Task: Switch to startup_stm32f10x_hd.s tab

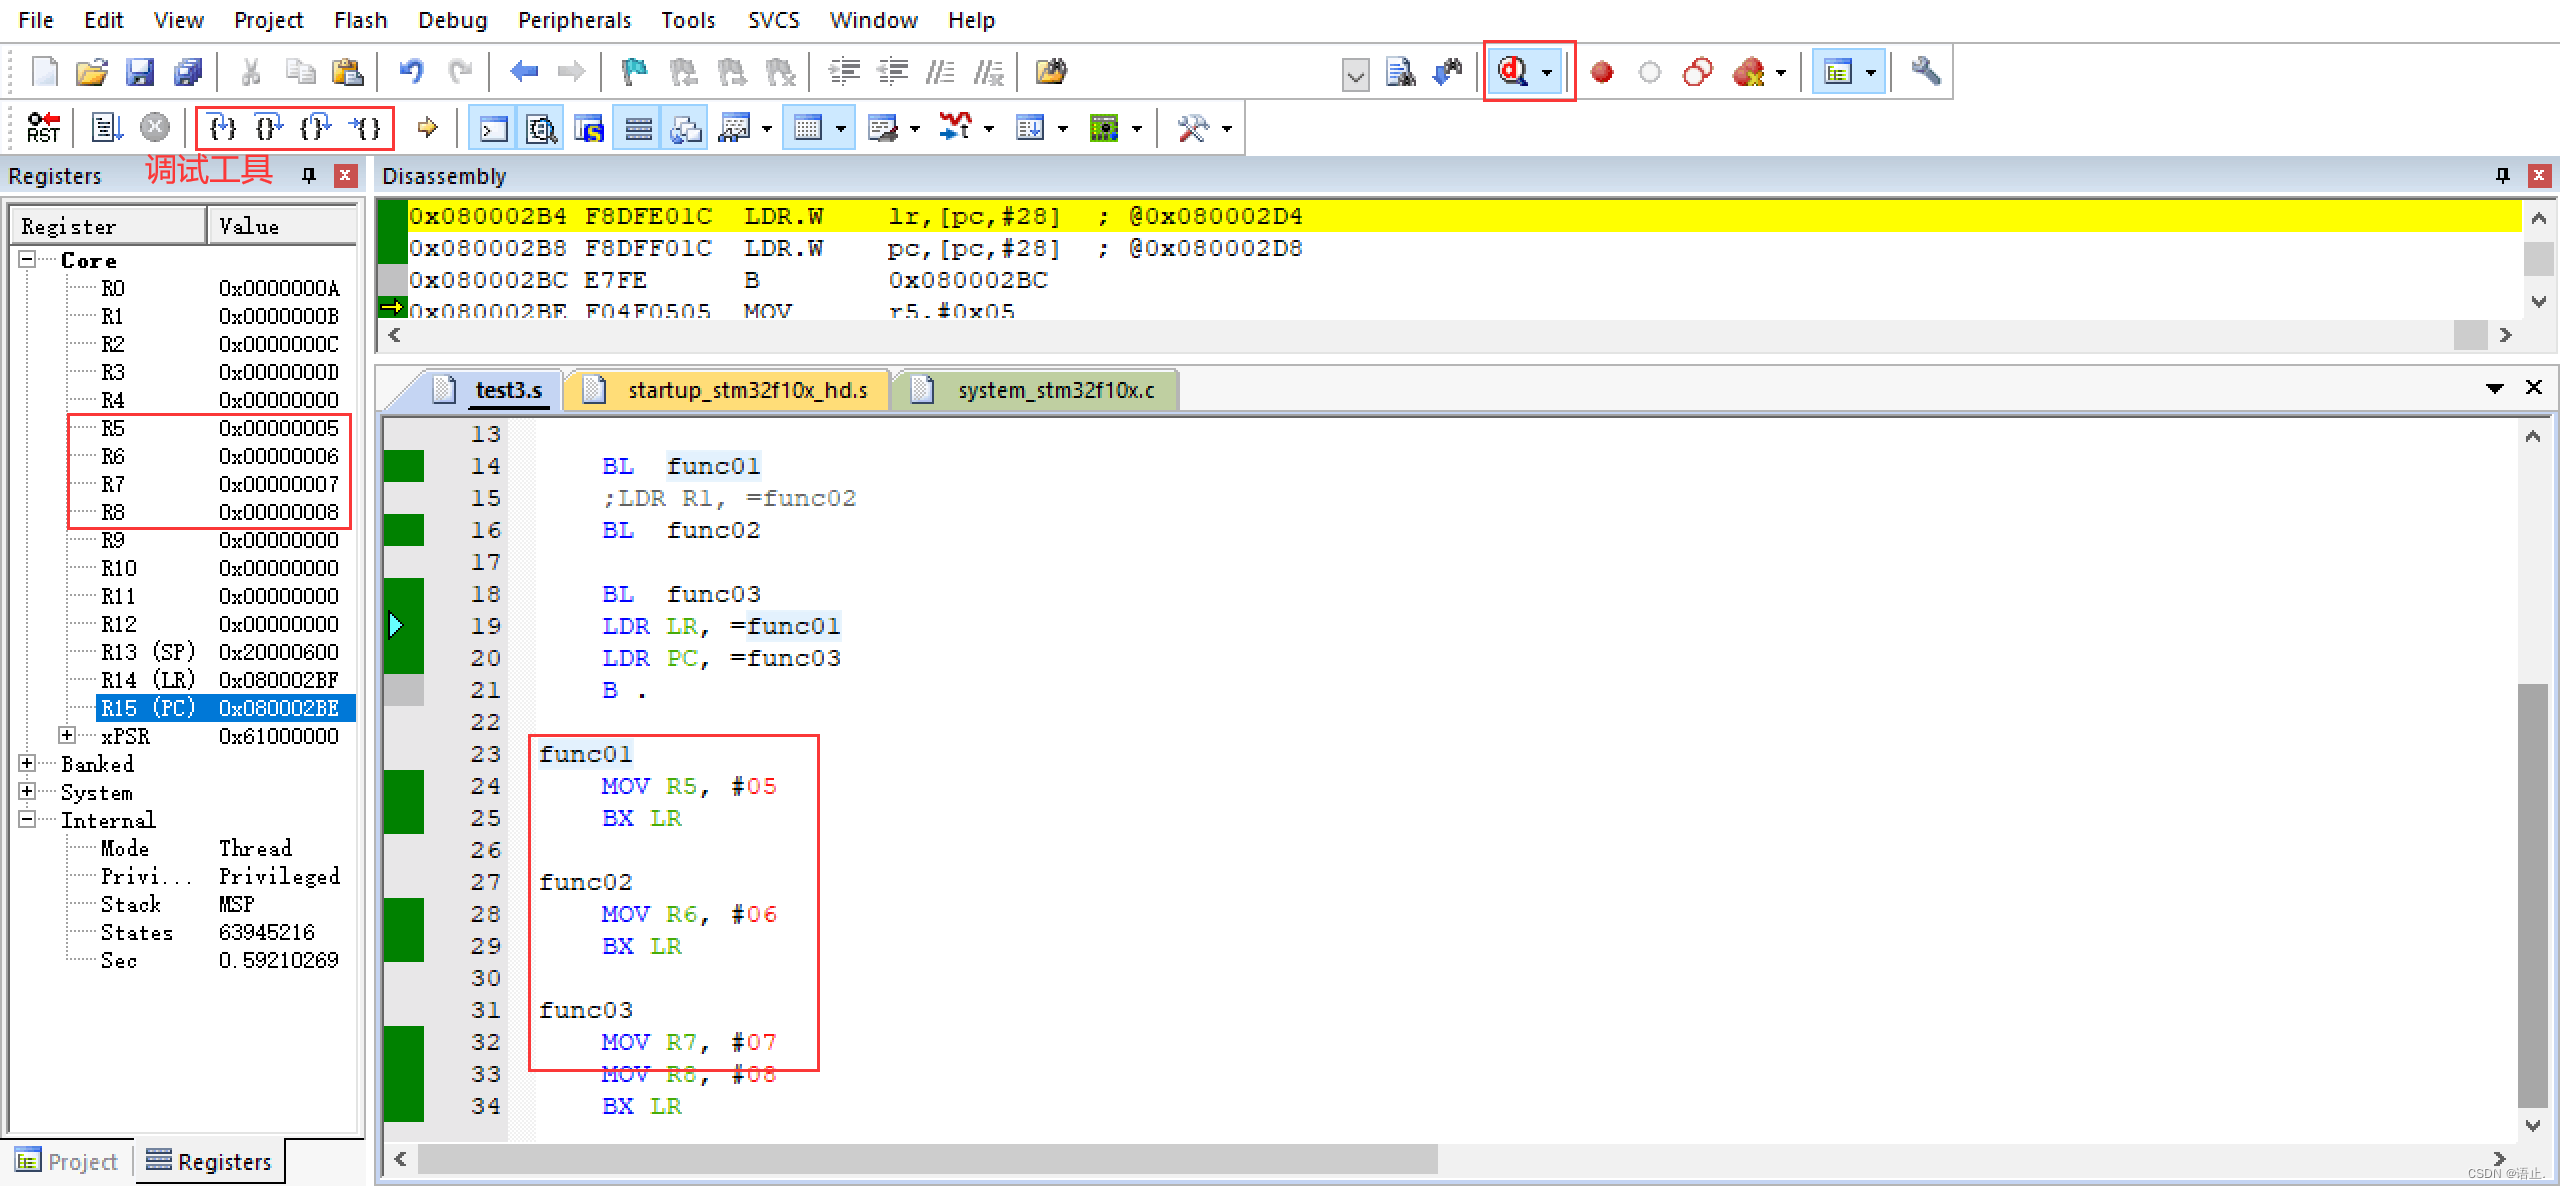Action: (x=746, y=390)
